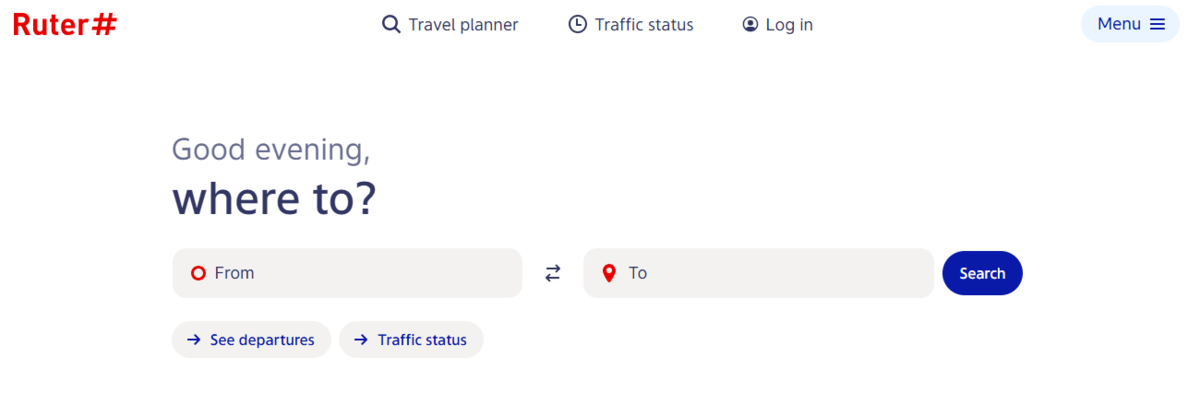Click the arrow icon on the Traffic status chip
Viewport: 1200px width, 394px height.
point(361,340)
